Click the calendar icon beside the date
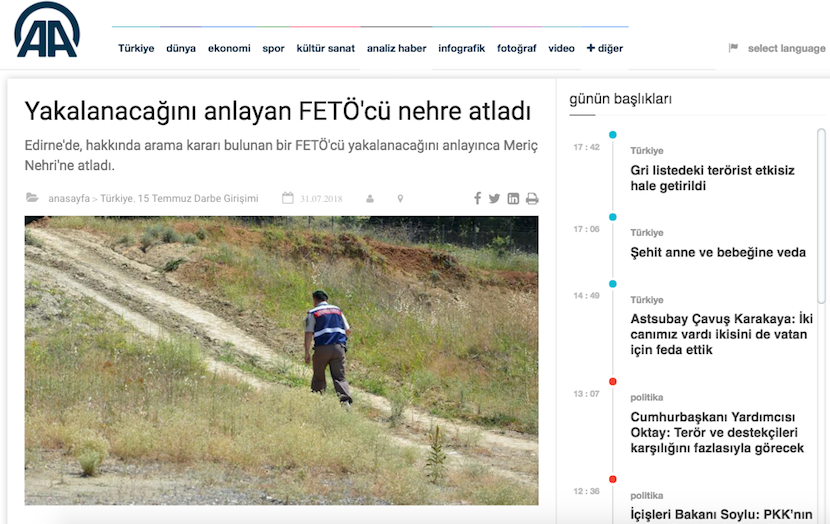830x524 pixels. click(x=287, y=198)
